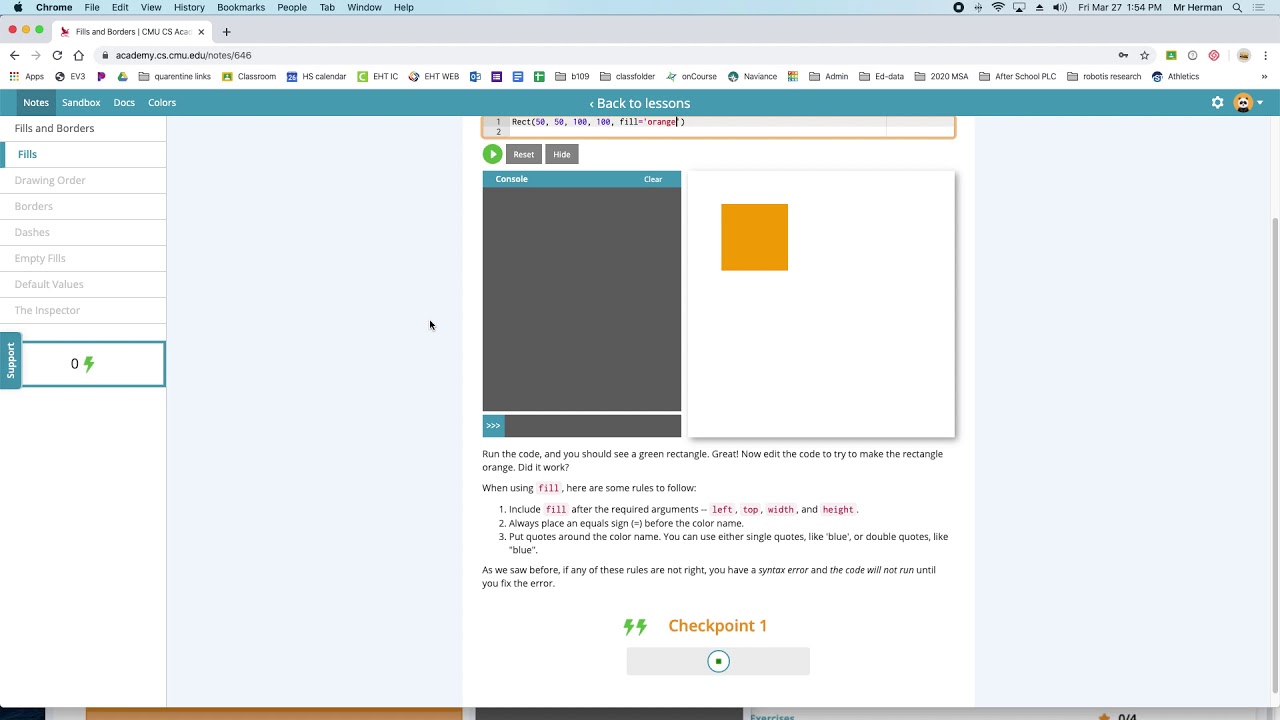Open the browser home icon
This screenshot has width=1280, height=720.
79,55
